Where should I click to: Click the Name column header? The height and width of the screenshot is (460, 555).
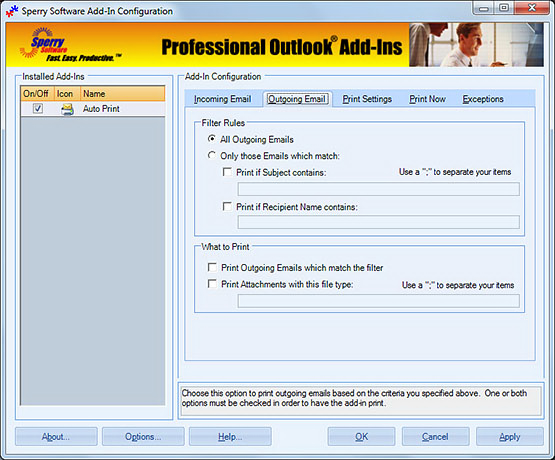(122, 94)
